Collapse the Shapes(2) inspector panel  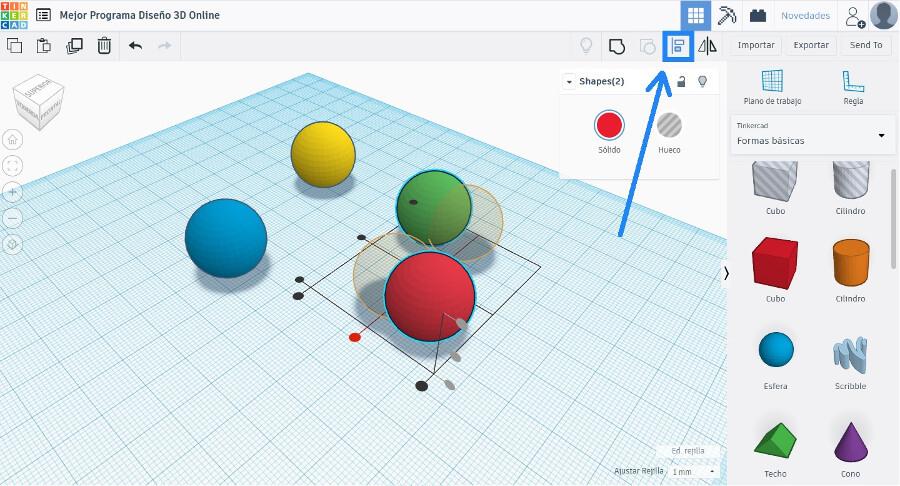pyautogui.click(x=569, y=82)
